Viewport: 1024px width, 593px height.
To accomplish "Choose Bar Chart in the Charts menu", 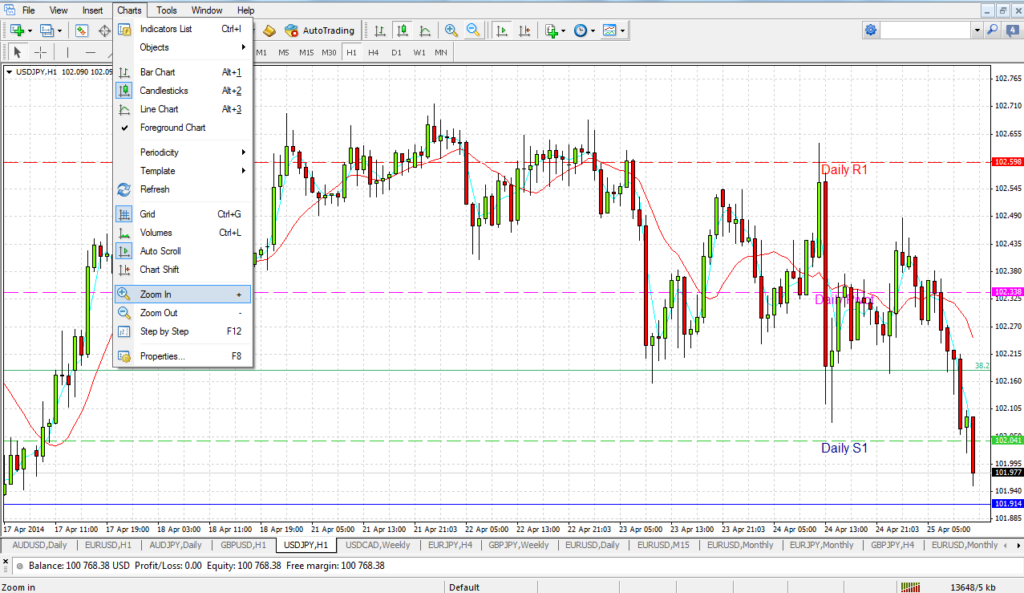I will [x=183, y=72].
